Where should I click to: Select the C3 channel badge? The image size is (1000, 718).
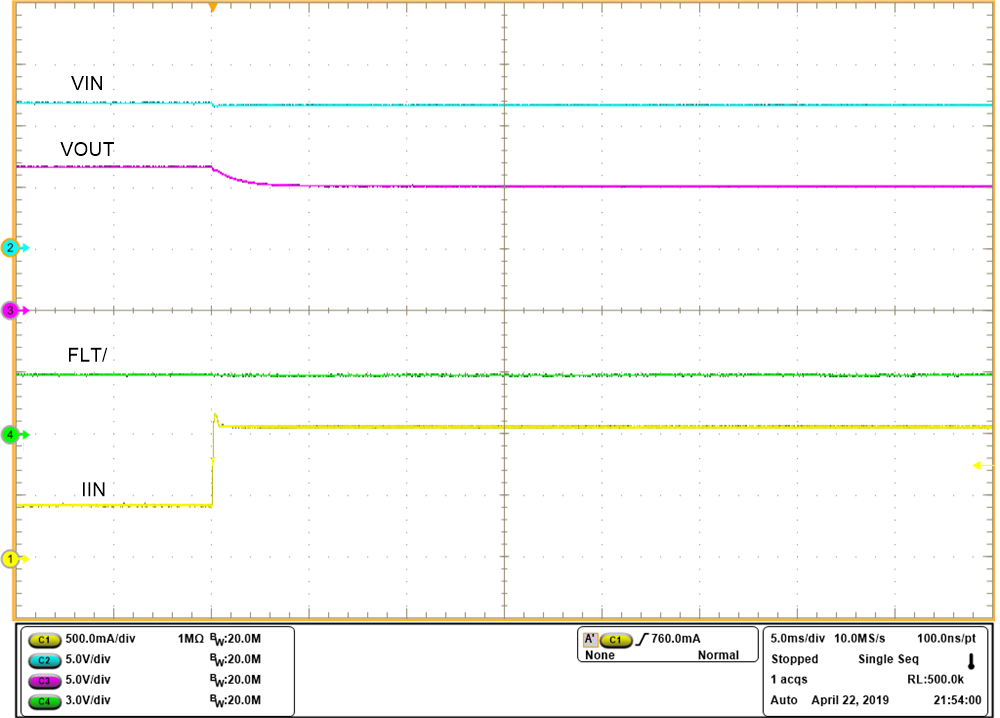point(43,681)
